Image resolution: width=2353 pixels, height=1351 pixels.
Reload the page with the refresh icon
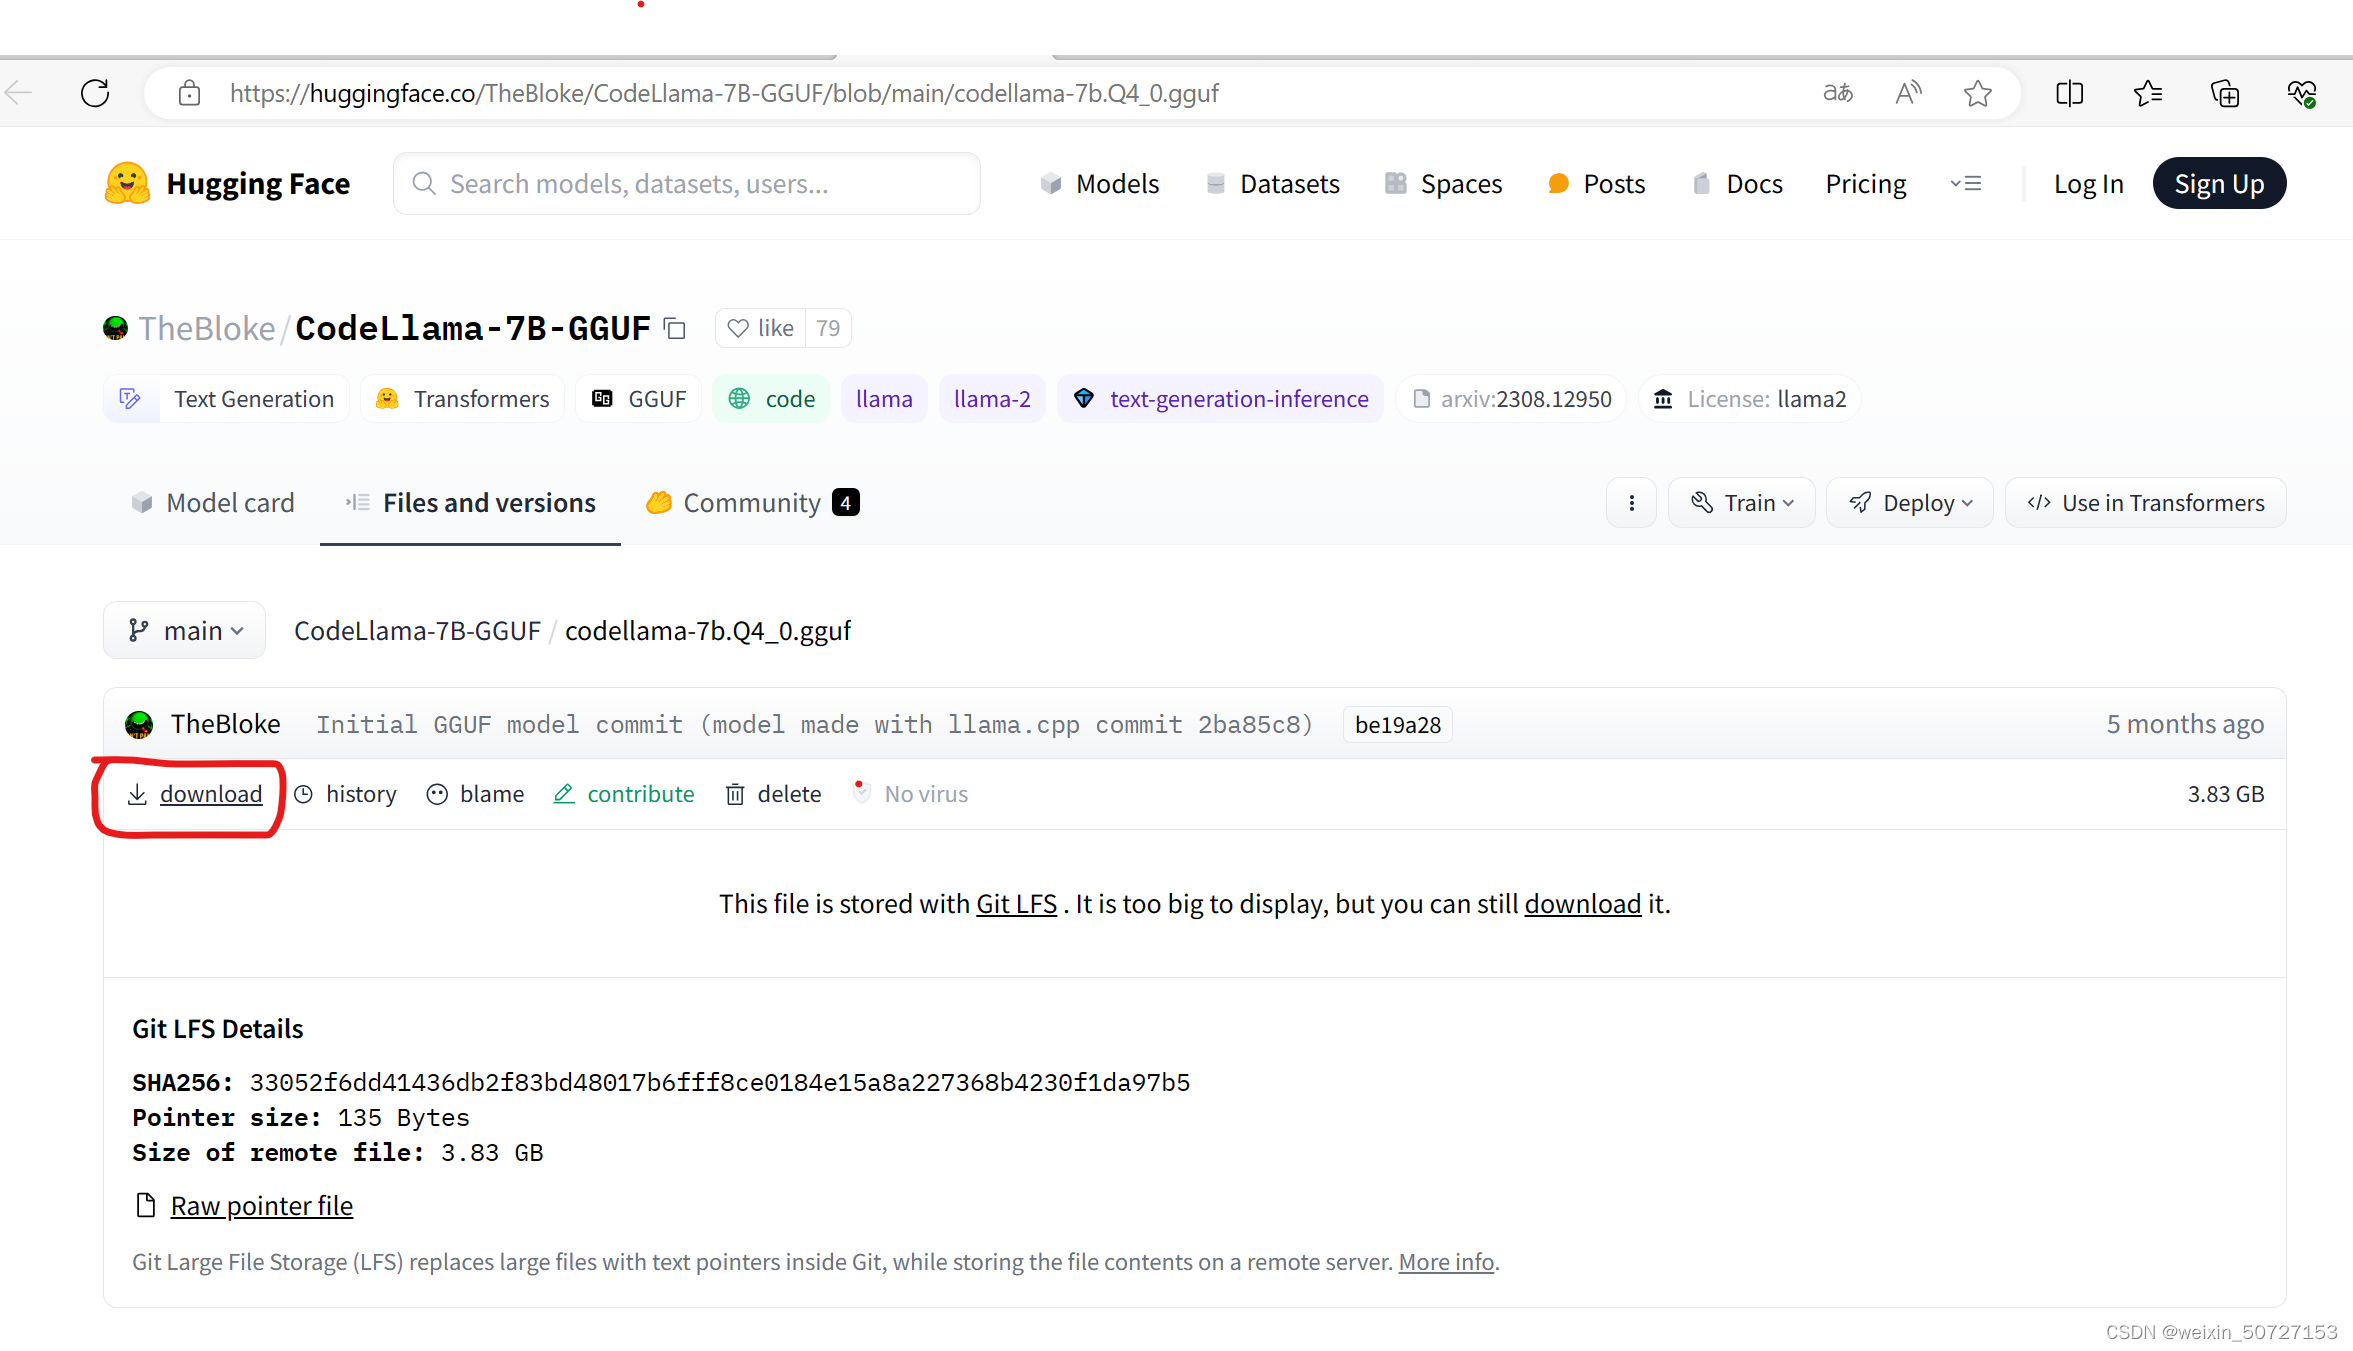coord(95,93)
